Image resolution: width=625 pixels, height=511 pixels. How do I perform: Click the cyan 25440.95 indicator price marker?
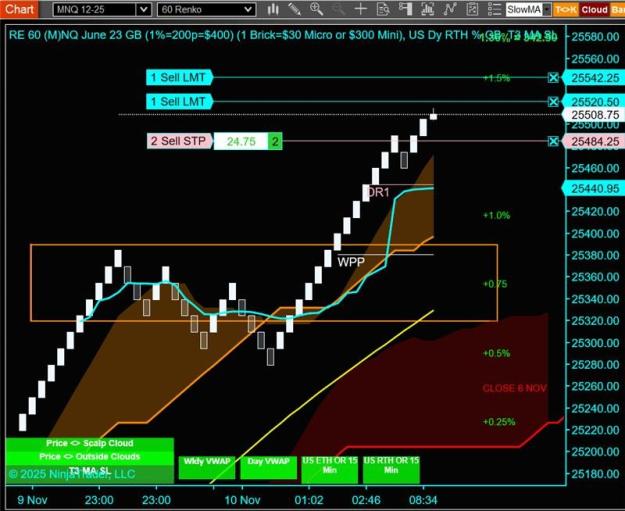[594, 189]
